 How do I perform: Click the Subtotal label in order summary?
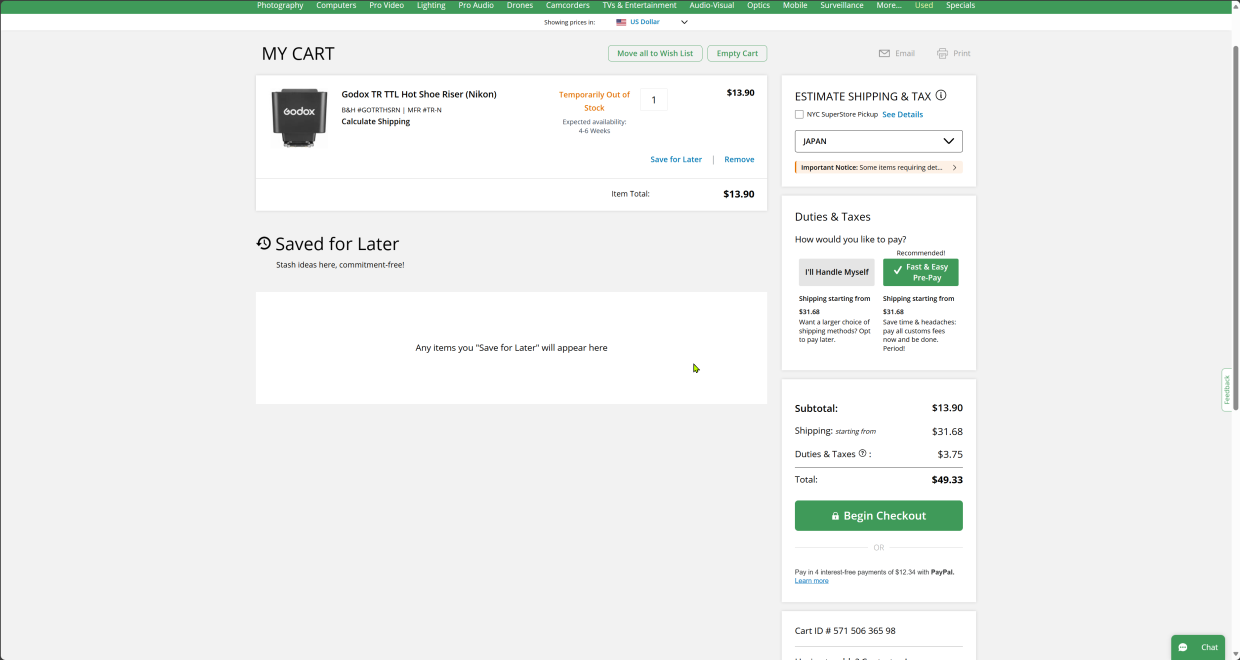click(x=817, y=409)
